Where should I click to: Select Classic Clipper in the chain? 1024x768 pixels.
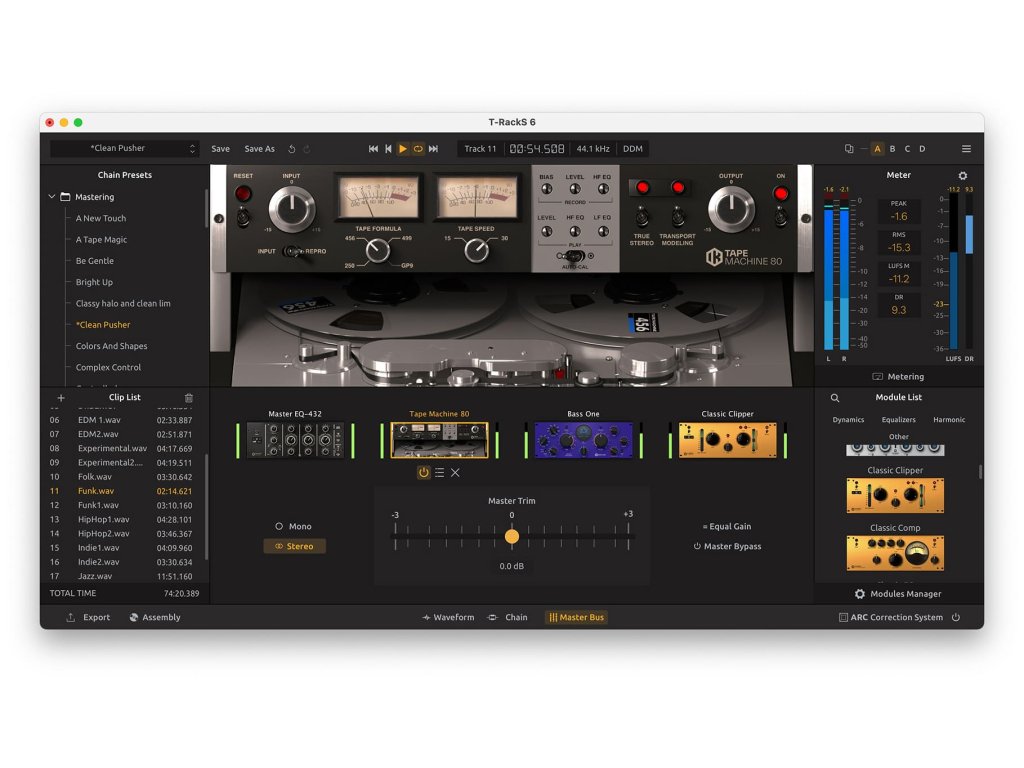click(x=728, y=440)
